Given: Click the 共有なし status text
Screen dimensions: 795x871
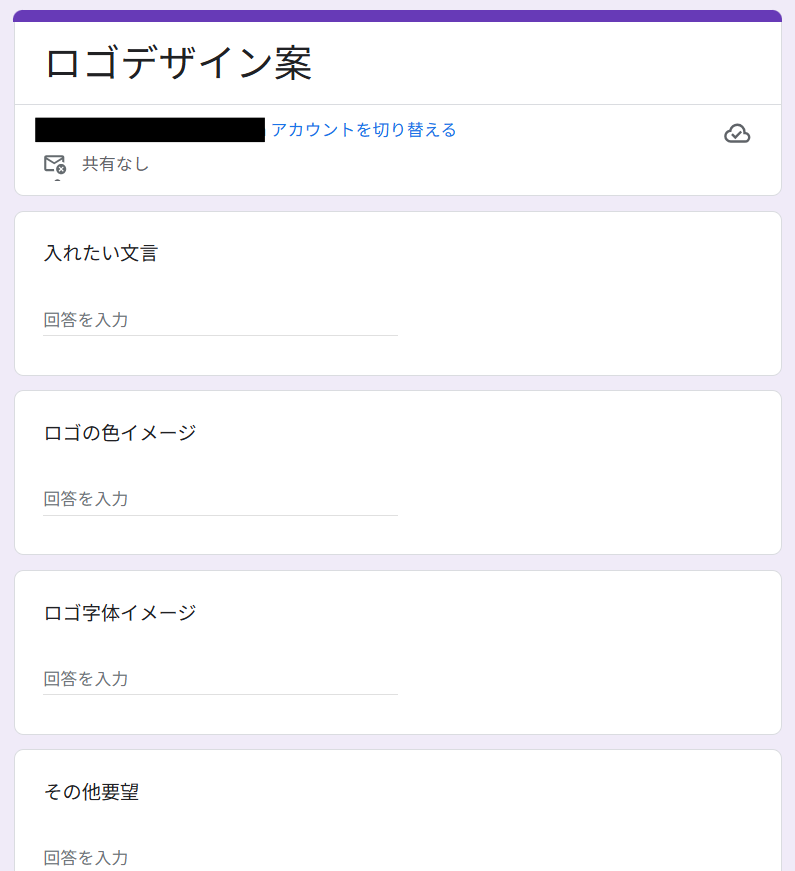Looking at the screenshot, I should 115,164.
